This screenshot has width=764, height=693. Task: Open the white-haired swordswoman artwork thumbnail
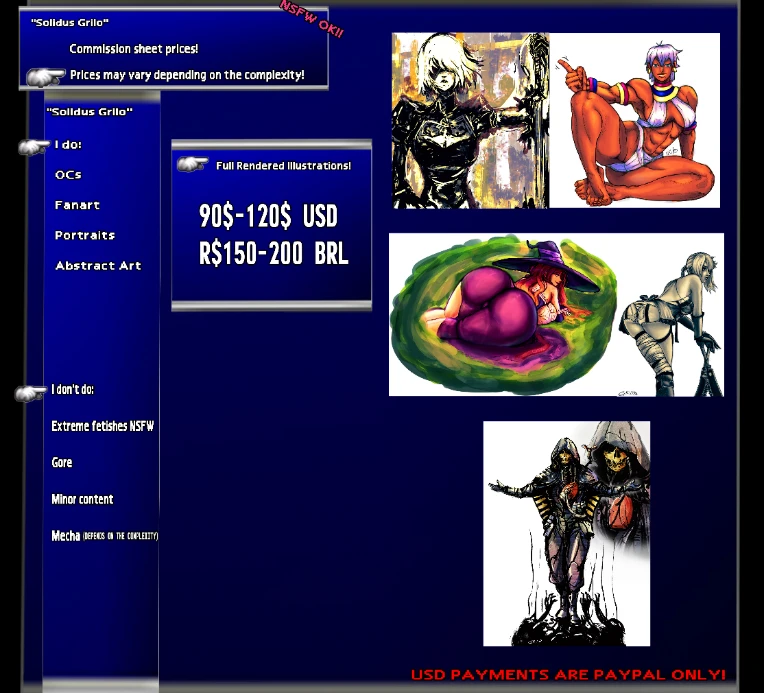click(471, 120)
